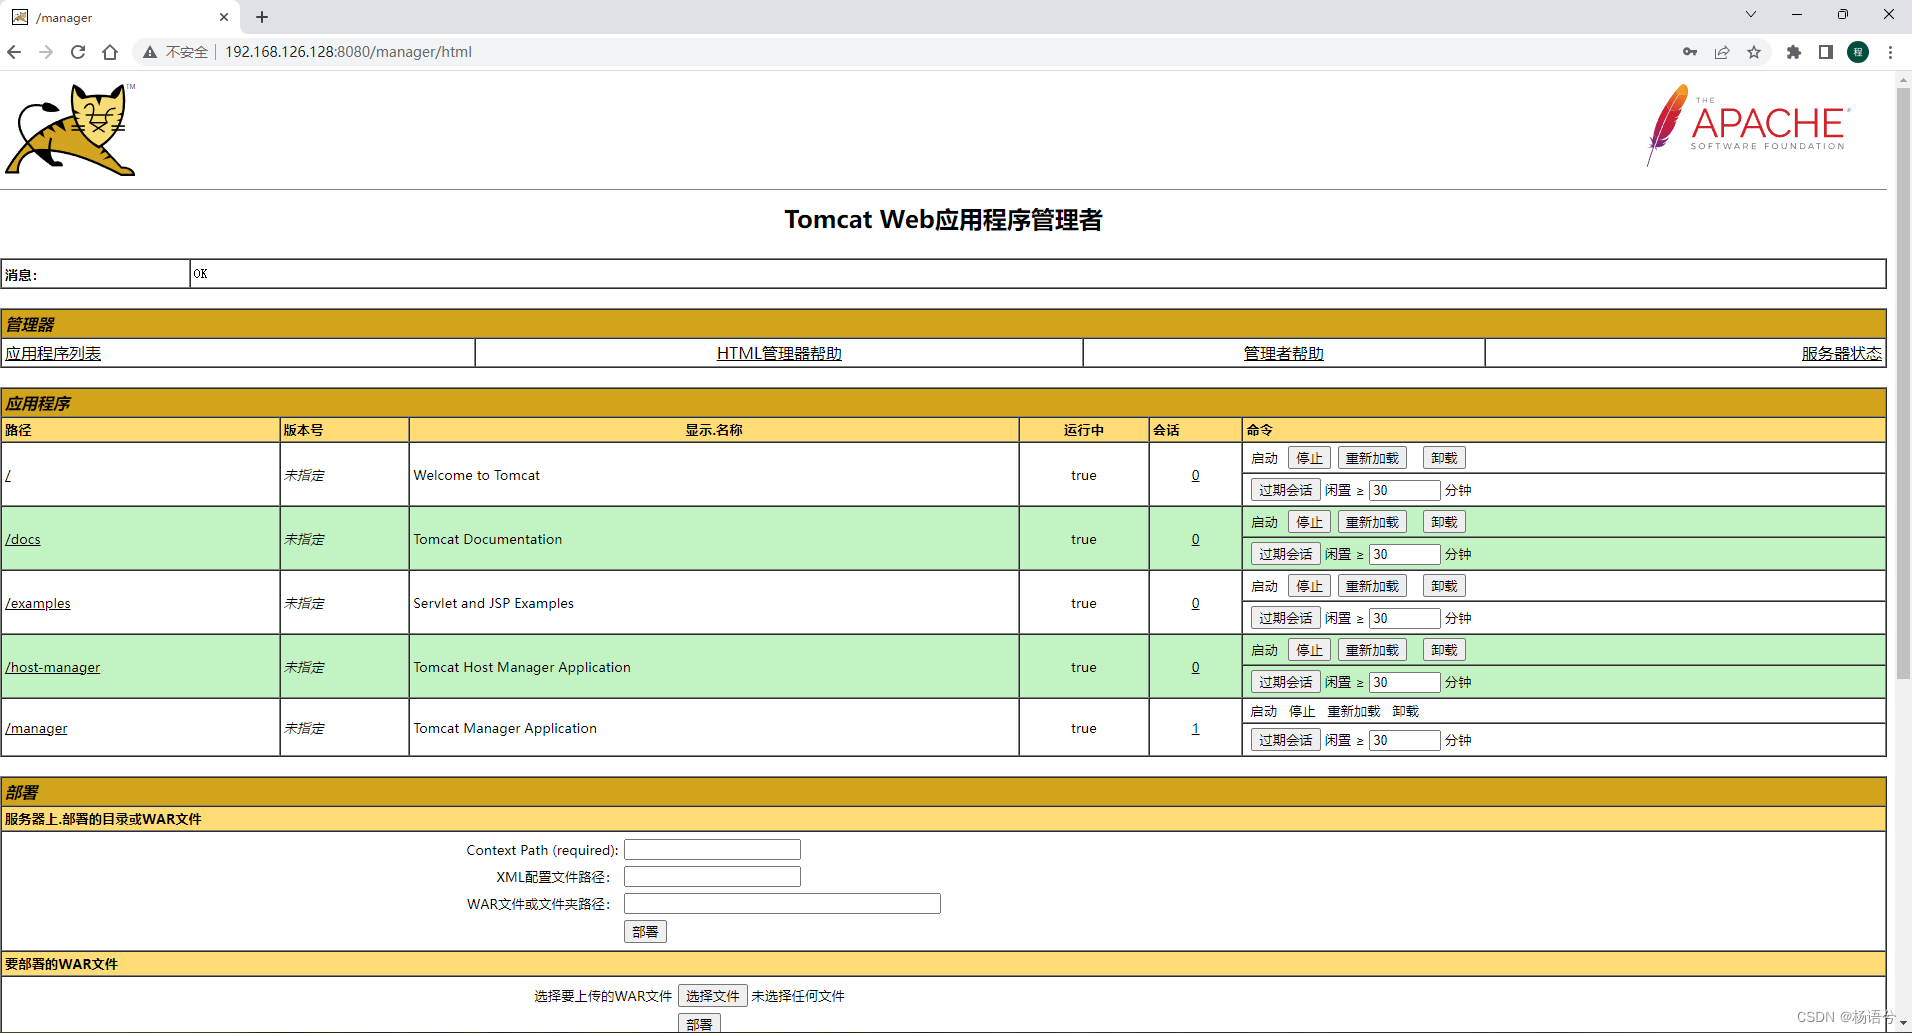The width and height of the screenshot is (1912, 1033).
Task: Click 停止 for the root / application
Action: 1309,458
